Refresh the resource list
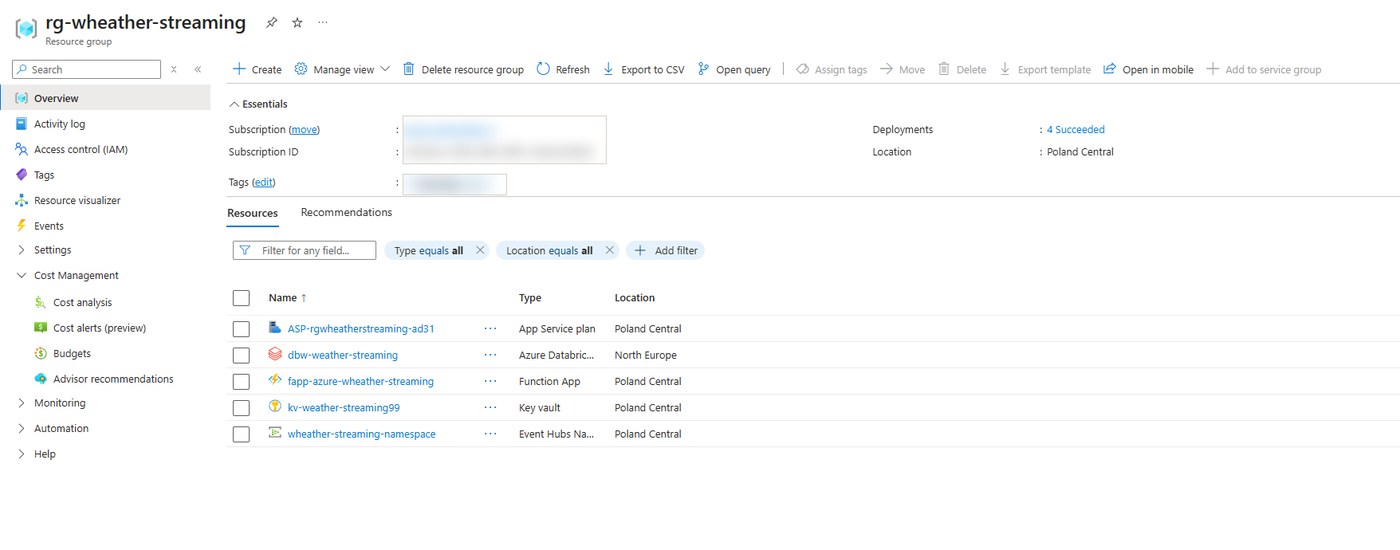1400x550 pixels. 563,70
